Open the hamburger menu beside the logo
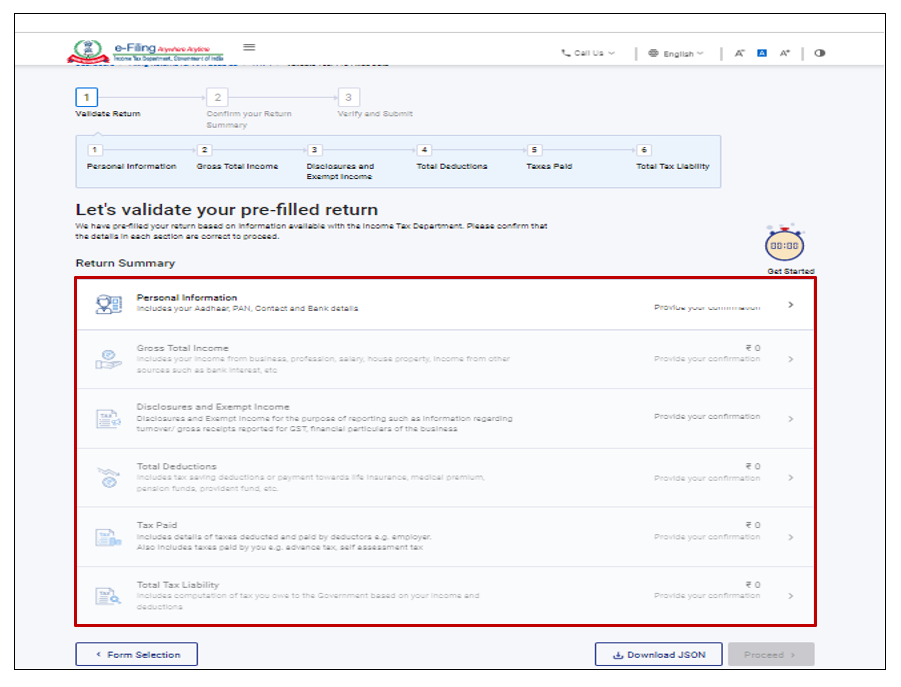901x687 pixels. (249, 47)
